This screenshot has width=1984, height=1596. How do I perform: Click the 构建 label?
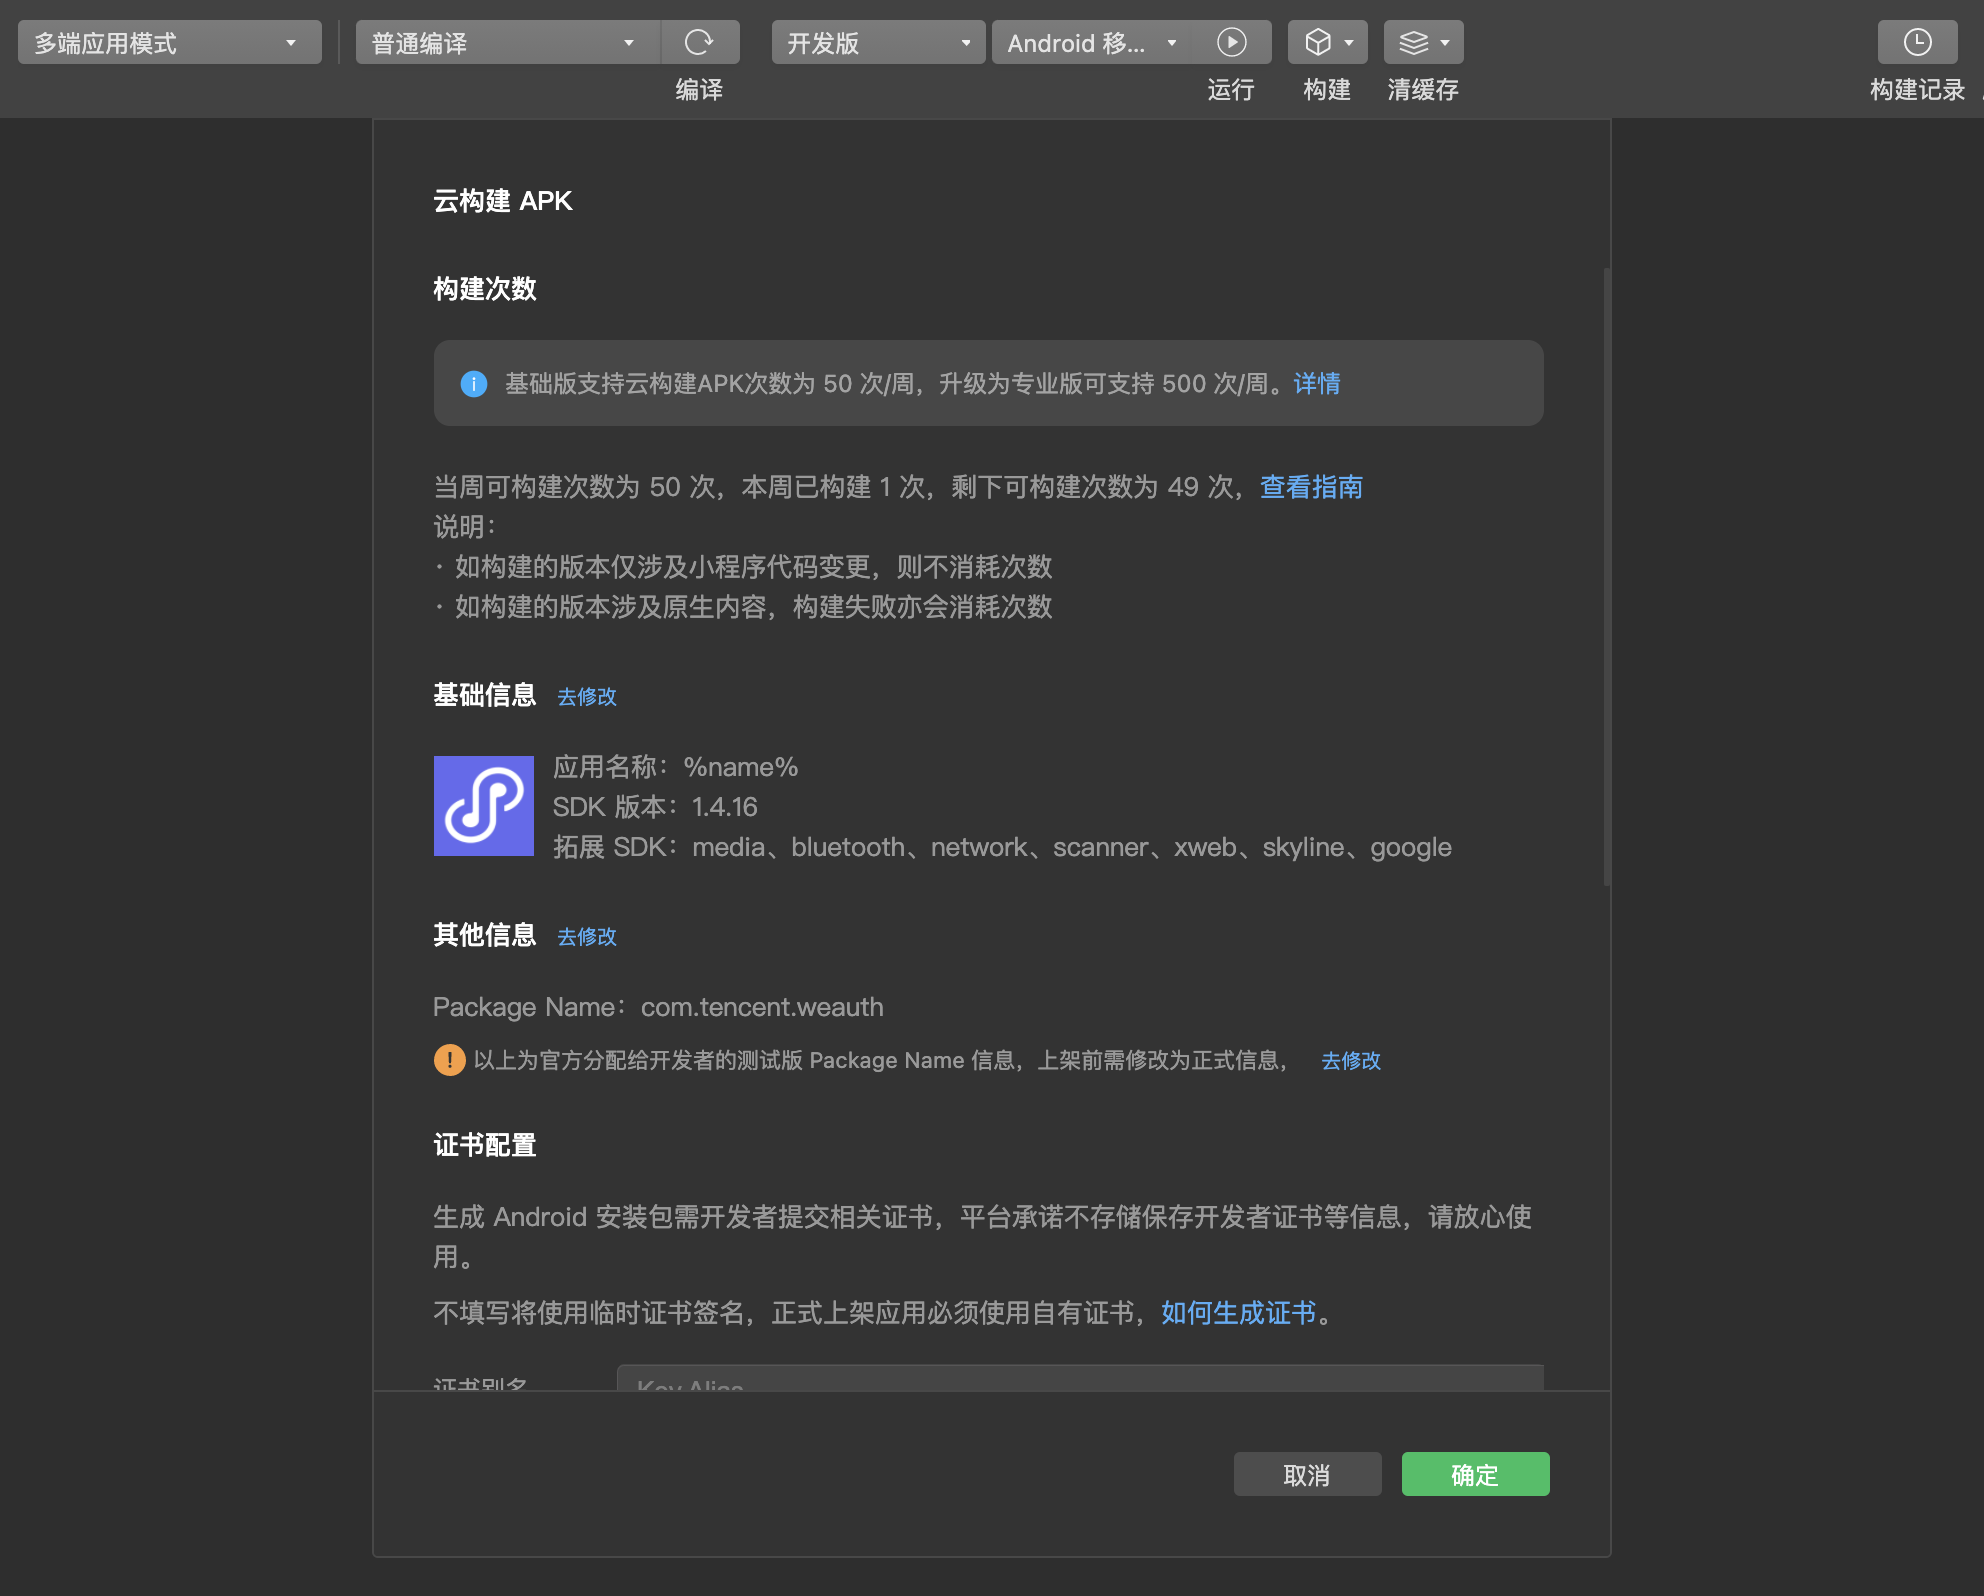1327,90
